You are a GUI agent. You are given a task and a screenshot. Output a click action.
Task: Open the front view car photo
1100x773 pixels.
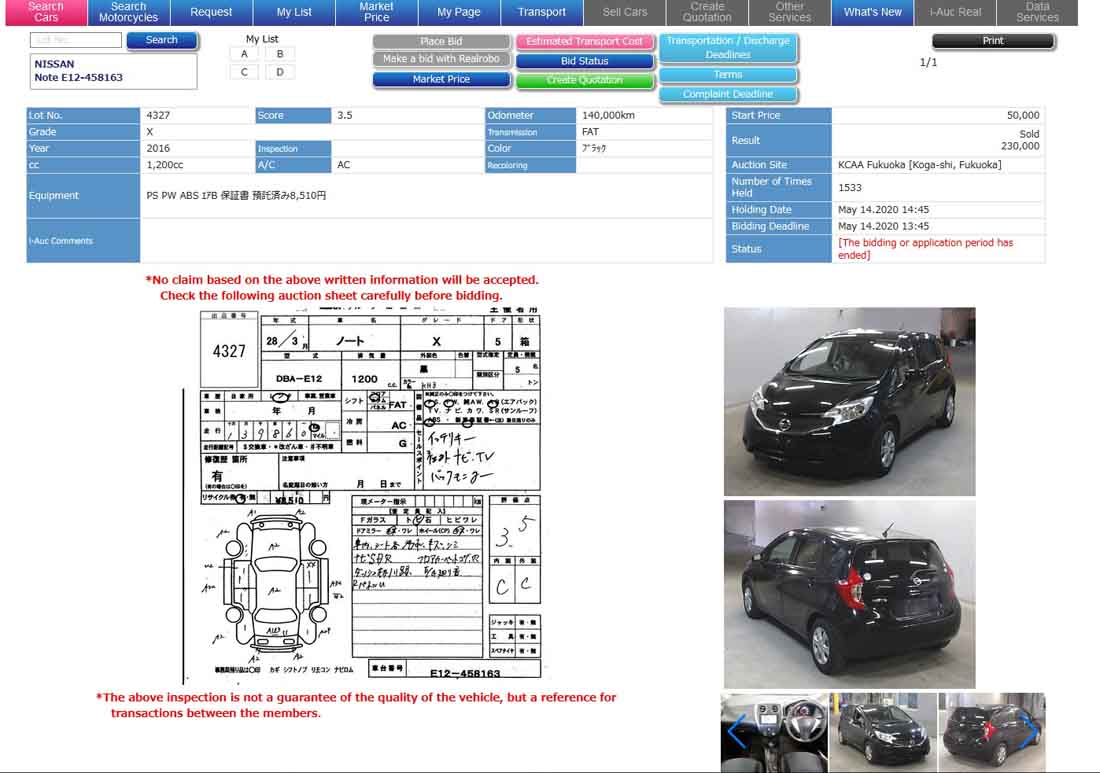tap(850, 401)
